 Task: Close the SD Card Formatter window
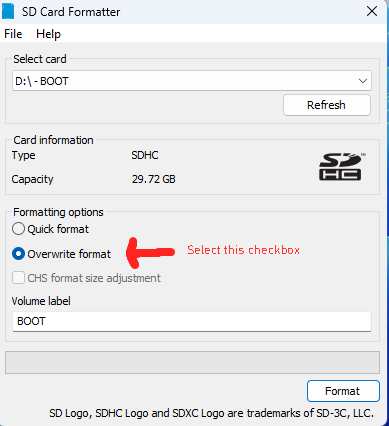(372, 11)
